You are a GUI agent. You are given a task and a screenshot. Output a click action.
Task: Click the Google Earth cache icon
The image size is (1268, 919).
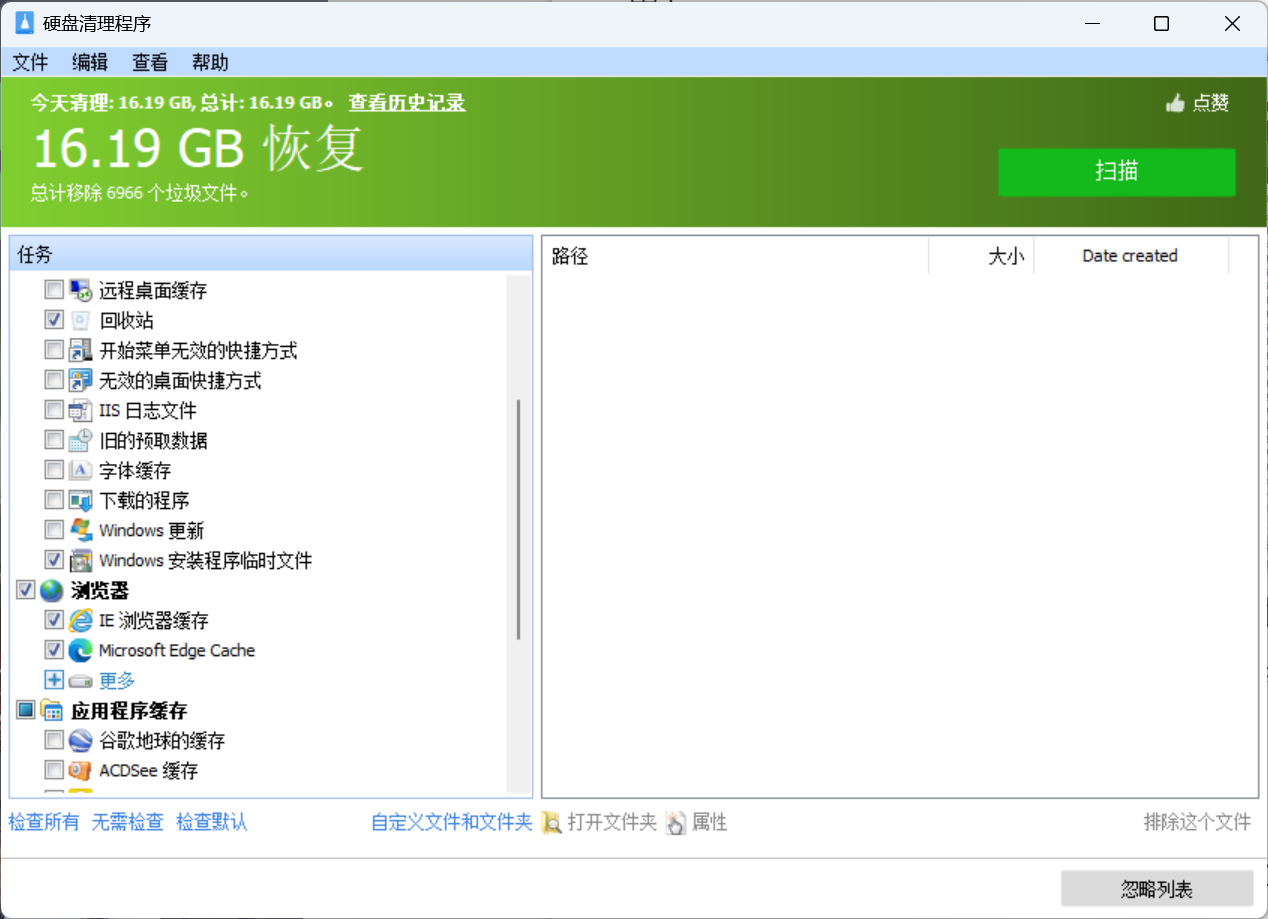tap(81, 741)
